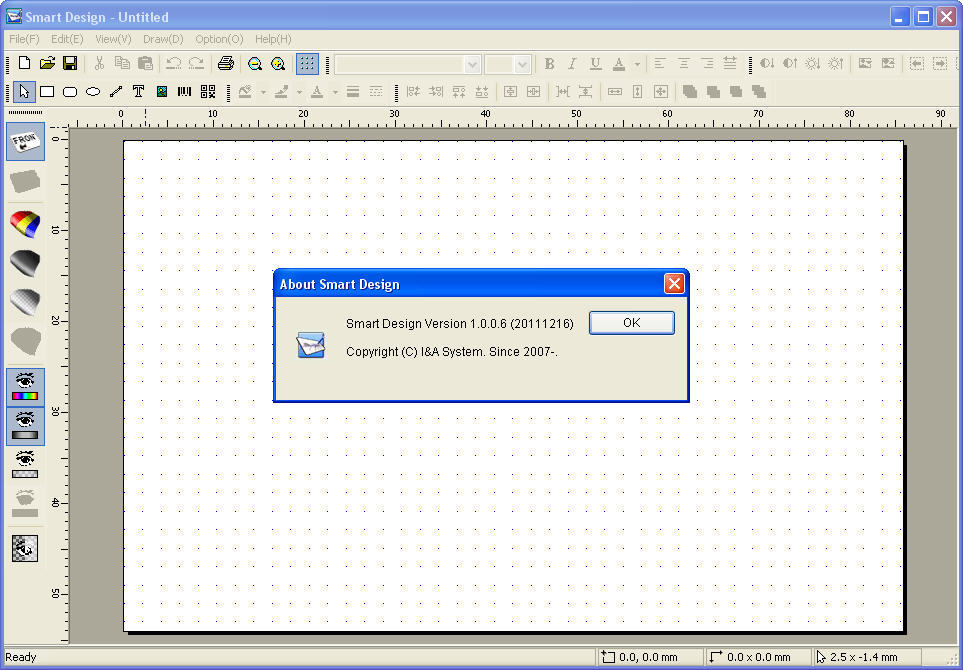Toggle overlay layer visibility eye
Screen dimensions: 963x670
[25, 464]
